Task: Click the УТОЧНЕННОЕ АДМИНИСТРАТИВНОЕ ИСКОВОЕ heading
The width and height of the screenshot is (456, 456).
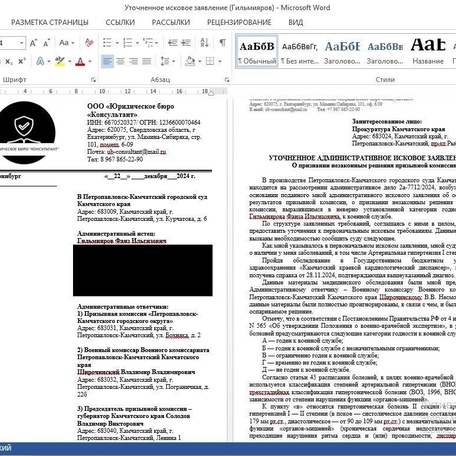Action: (x=362, y=158)
